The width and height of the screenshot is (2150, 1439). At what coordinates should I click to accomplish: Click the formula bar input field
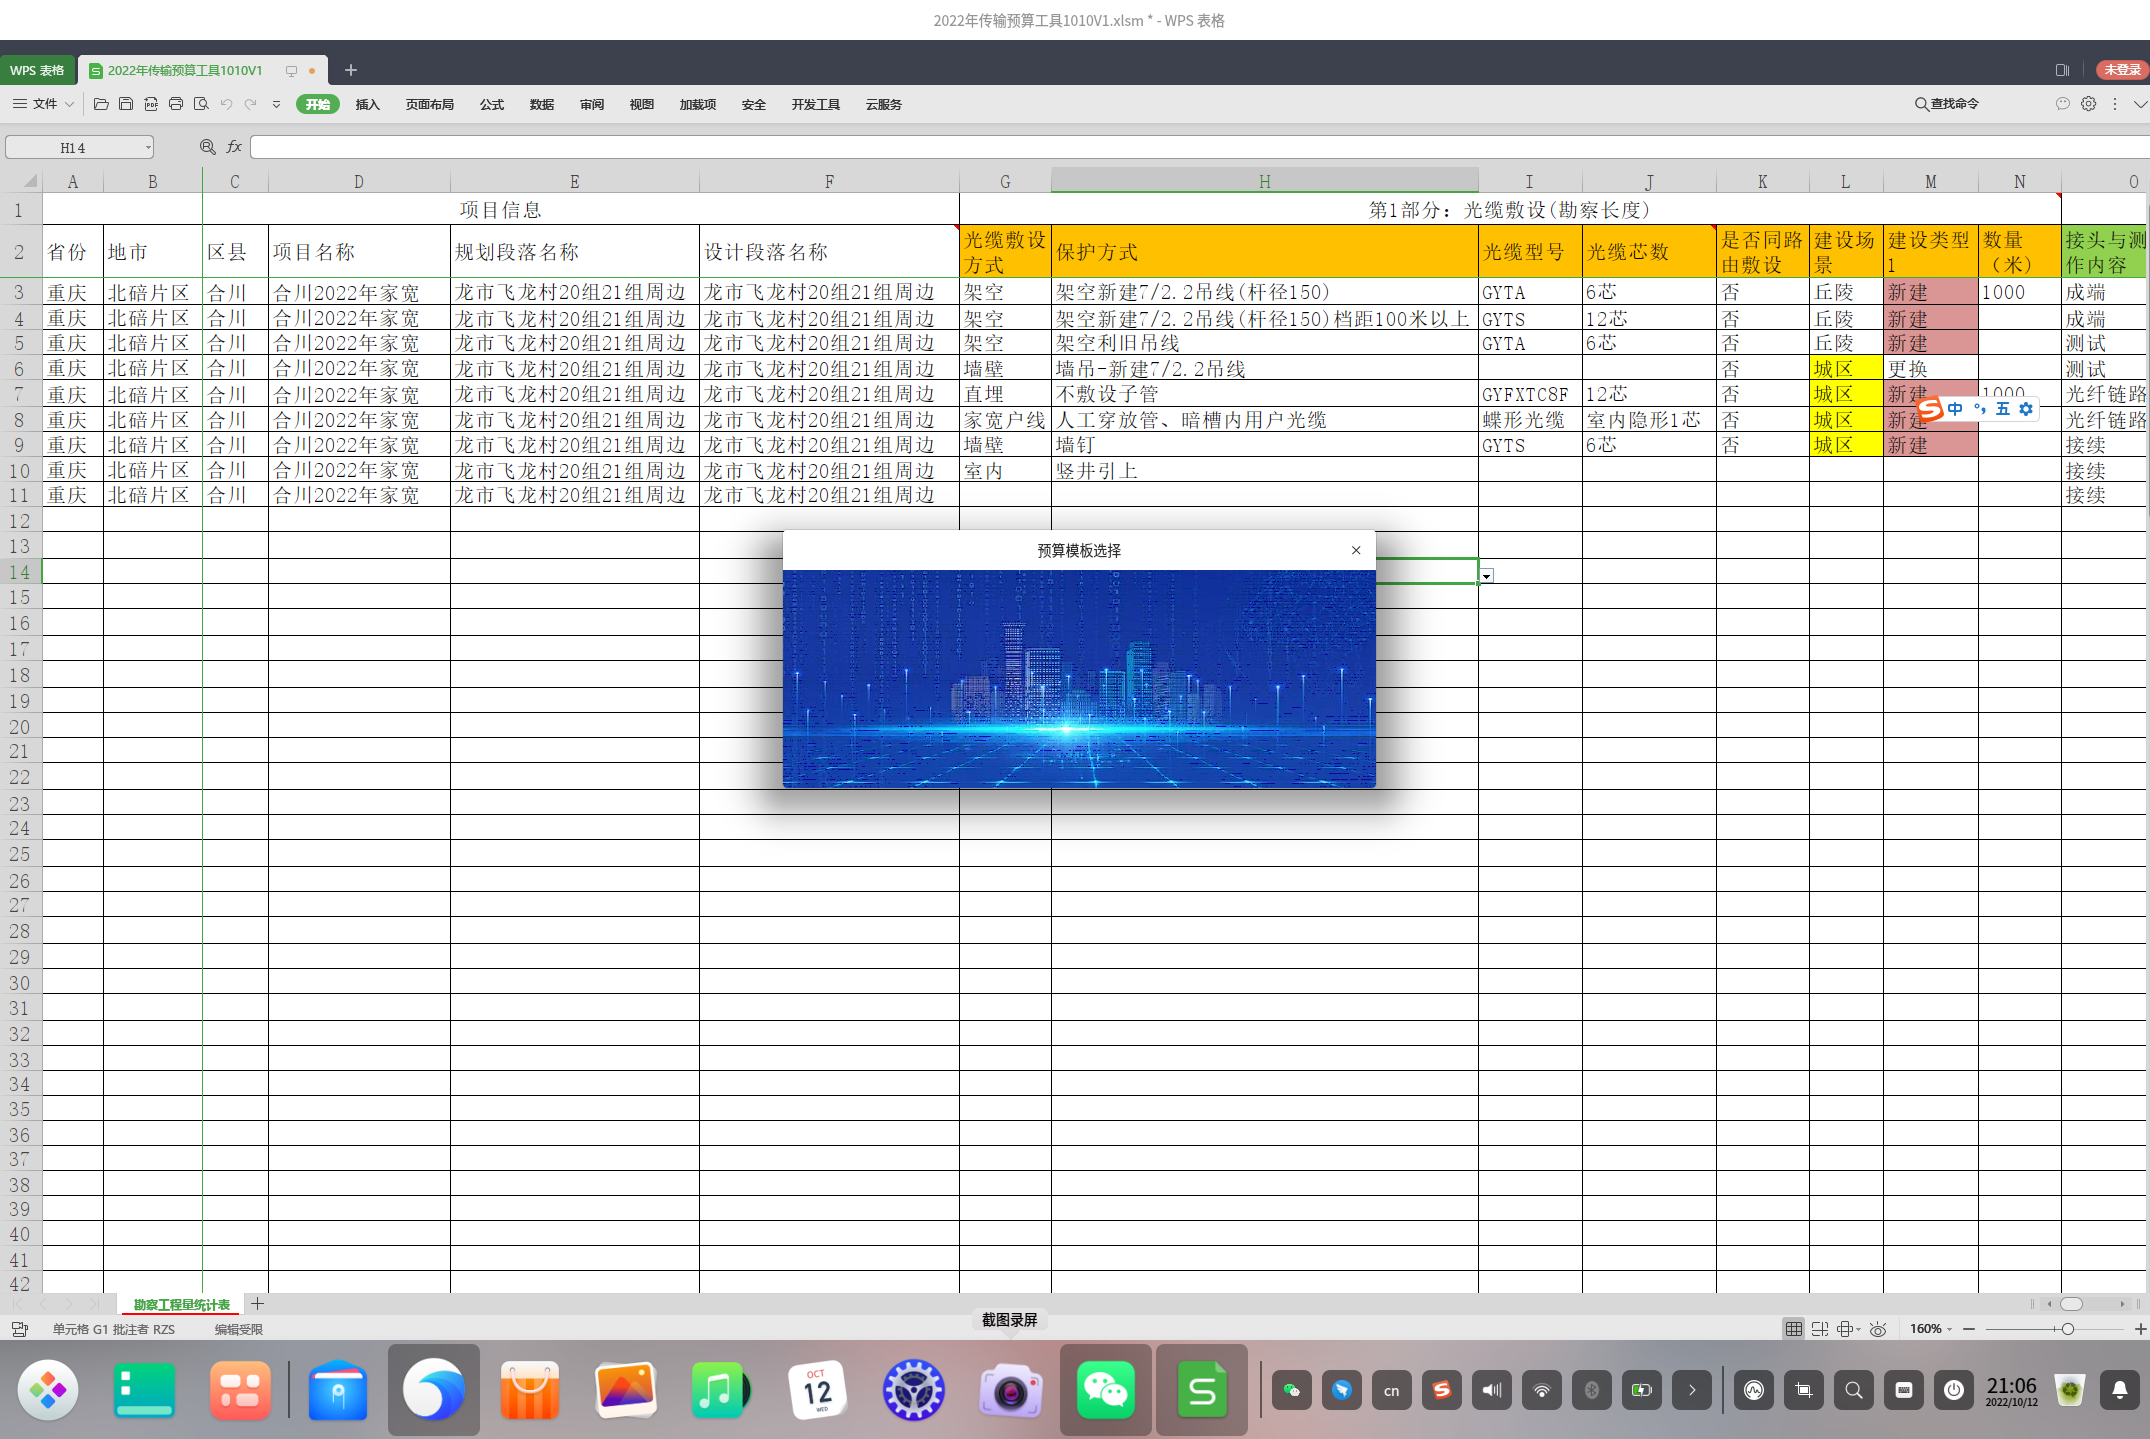[1200, 148]
